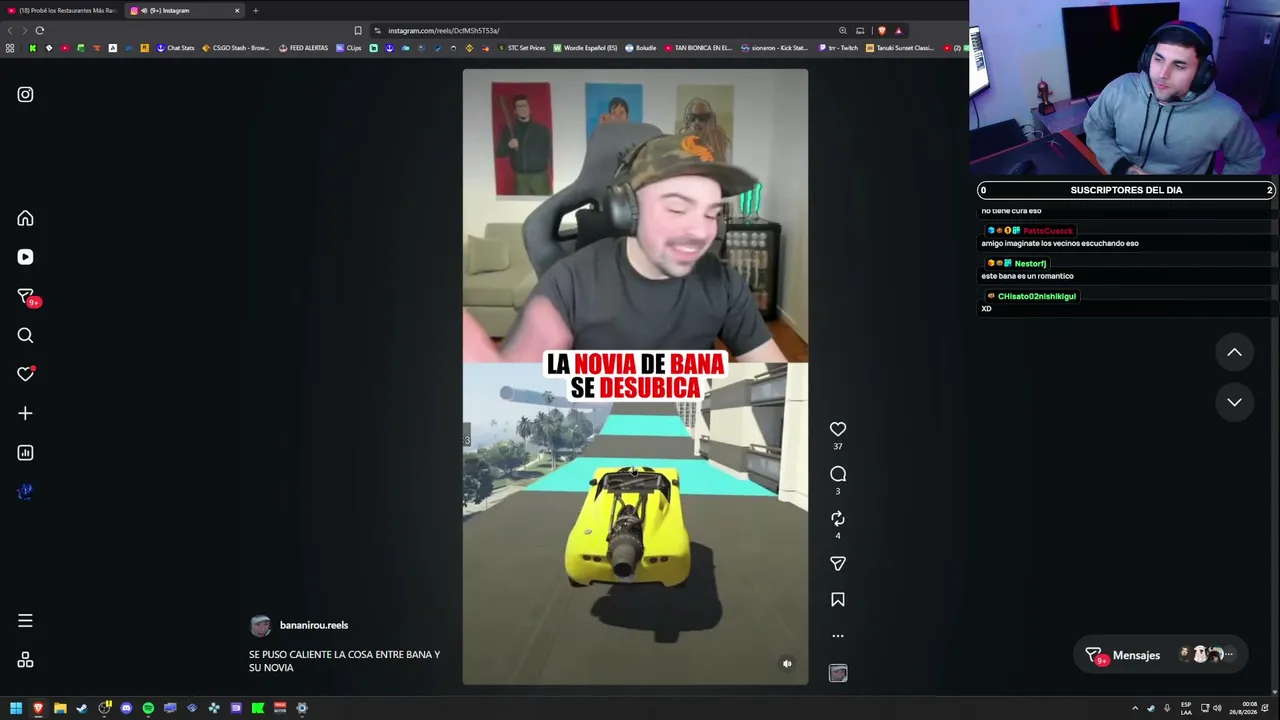This screenshot has height=720, width=1280.
Task: Open the ESP LAA keyboard language indicator
Action: click(1186, 709)
